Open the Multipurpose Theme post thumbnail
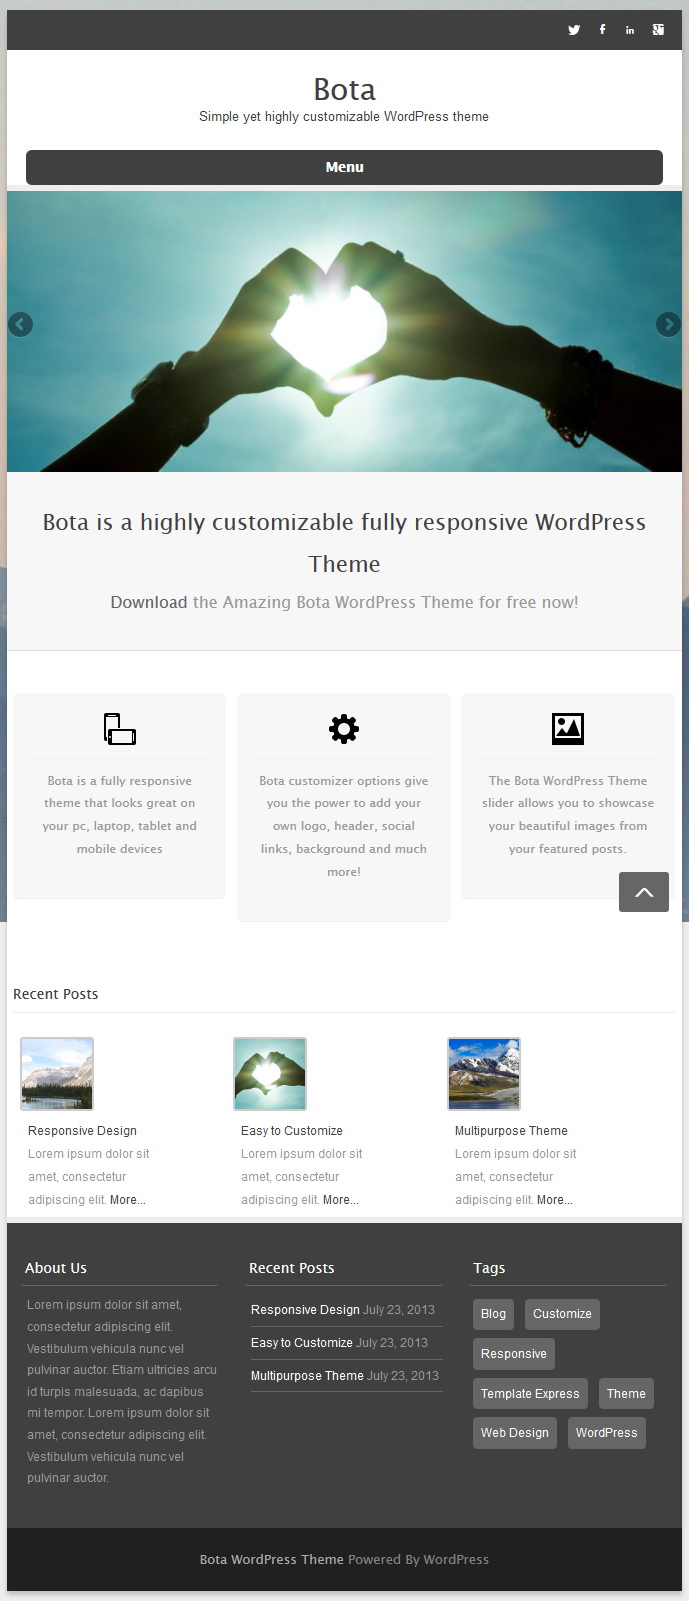 click(x=484, y=1074)
